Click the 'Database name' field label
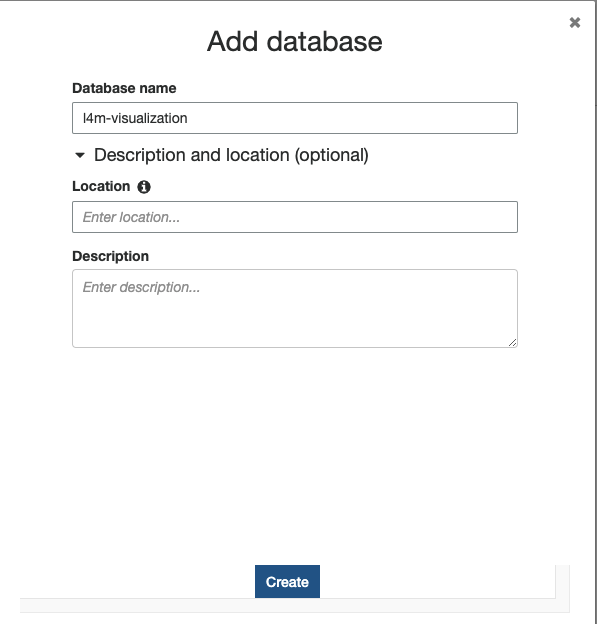Screen dimensions: 597x624 click(124, 88)
